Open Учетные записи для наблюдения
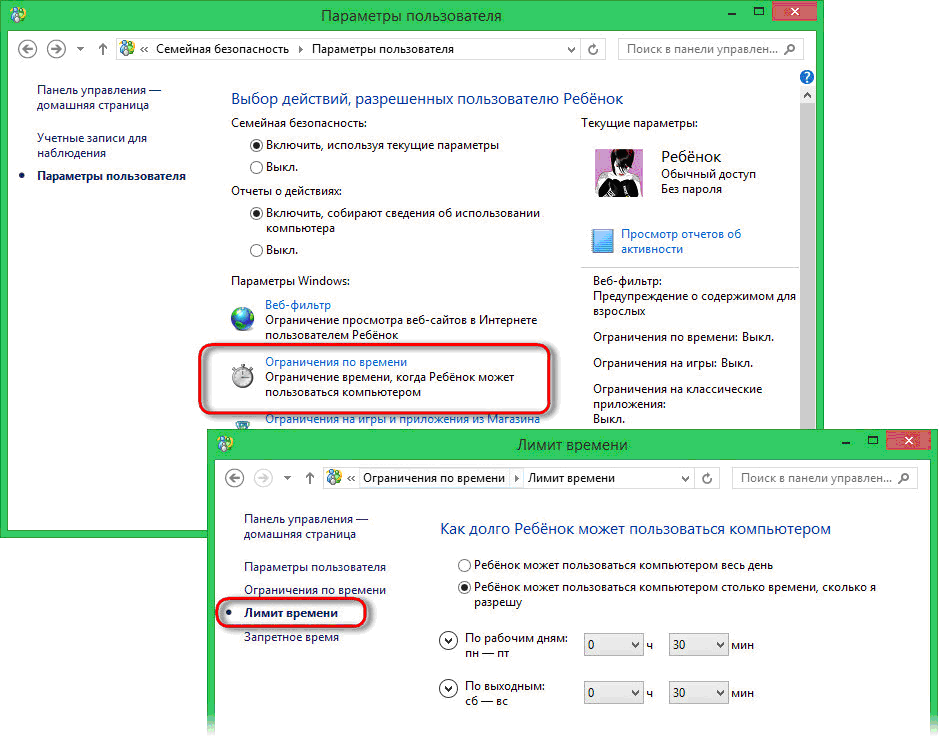 click(x=92, y=145)
